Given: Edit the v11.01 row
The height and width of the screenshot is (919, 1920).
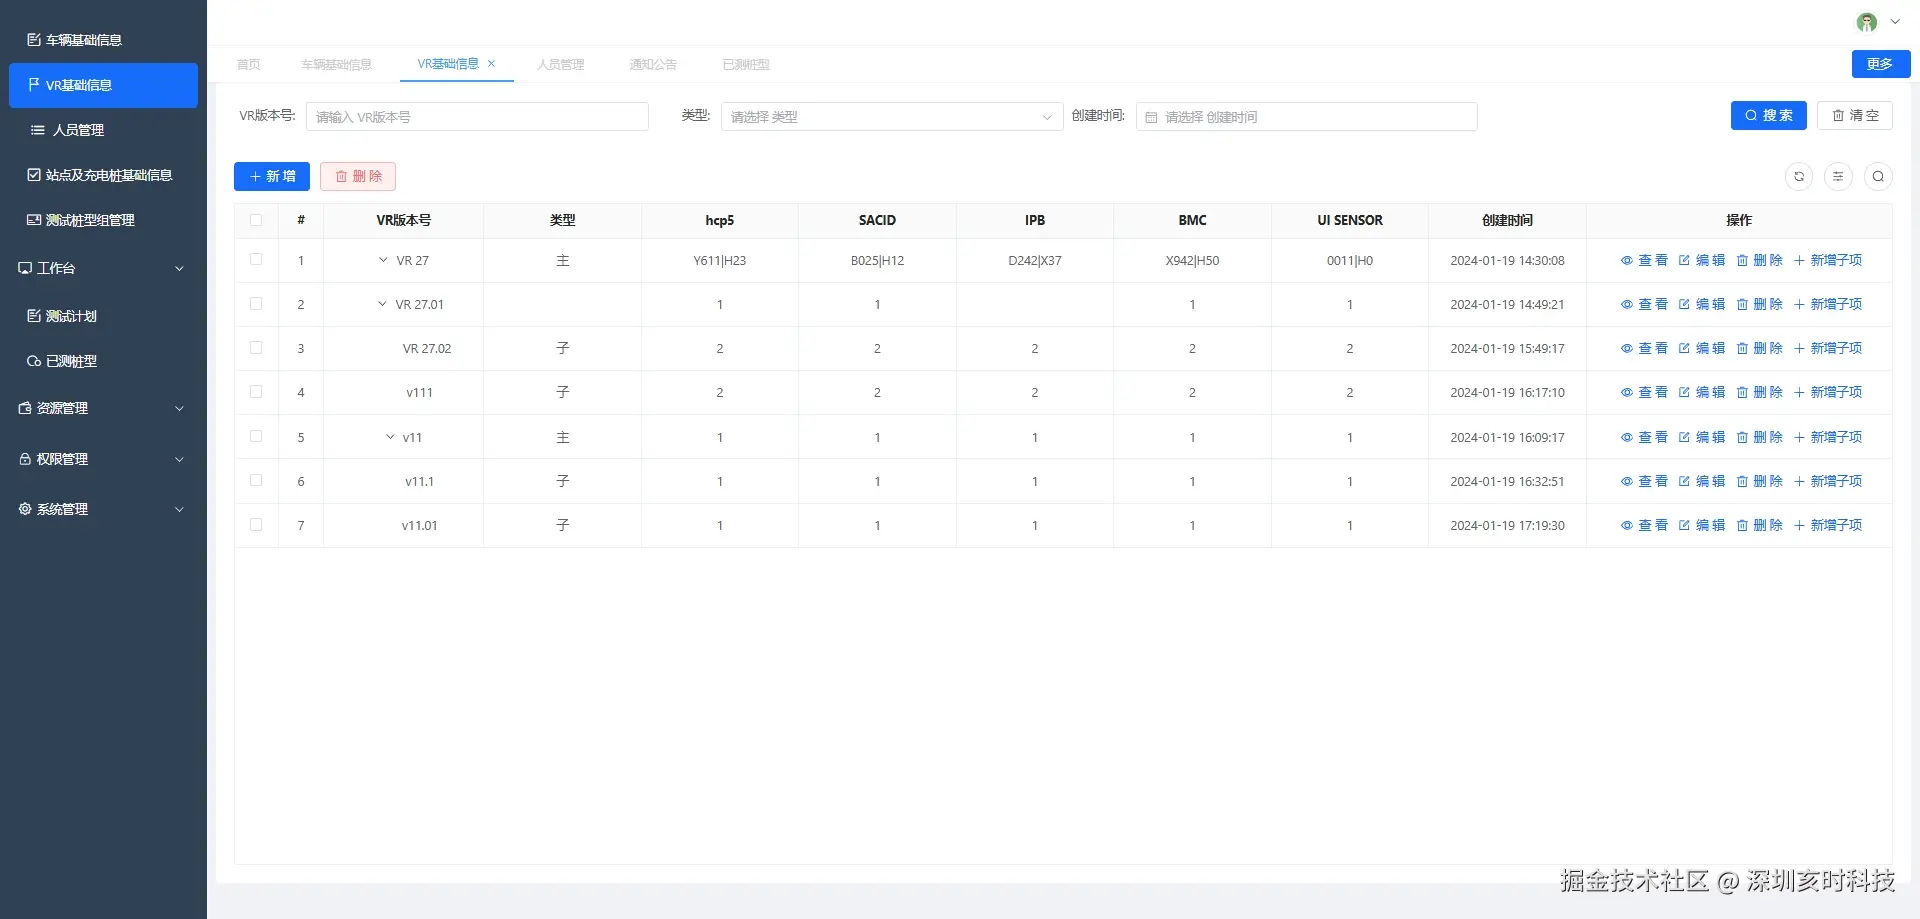Looking at the screenshot, I should [1702, 525].
